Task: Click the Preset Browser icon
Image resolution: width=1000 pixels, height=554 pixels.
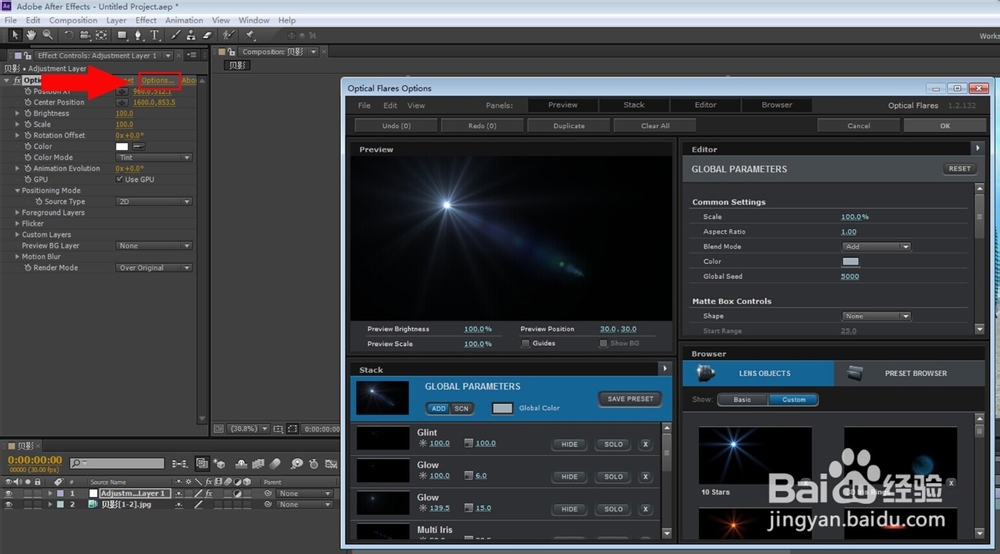Action: pos(855,373)
